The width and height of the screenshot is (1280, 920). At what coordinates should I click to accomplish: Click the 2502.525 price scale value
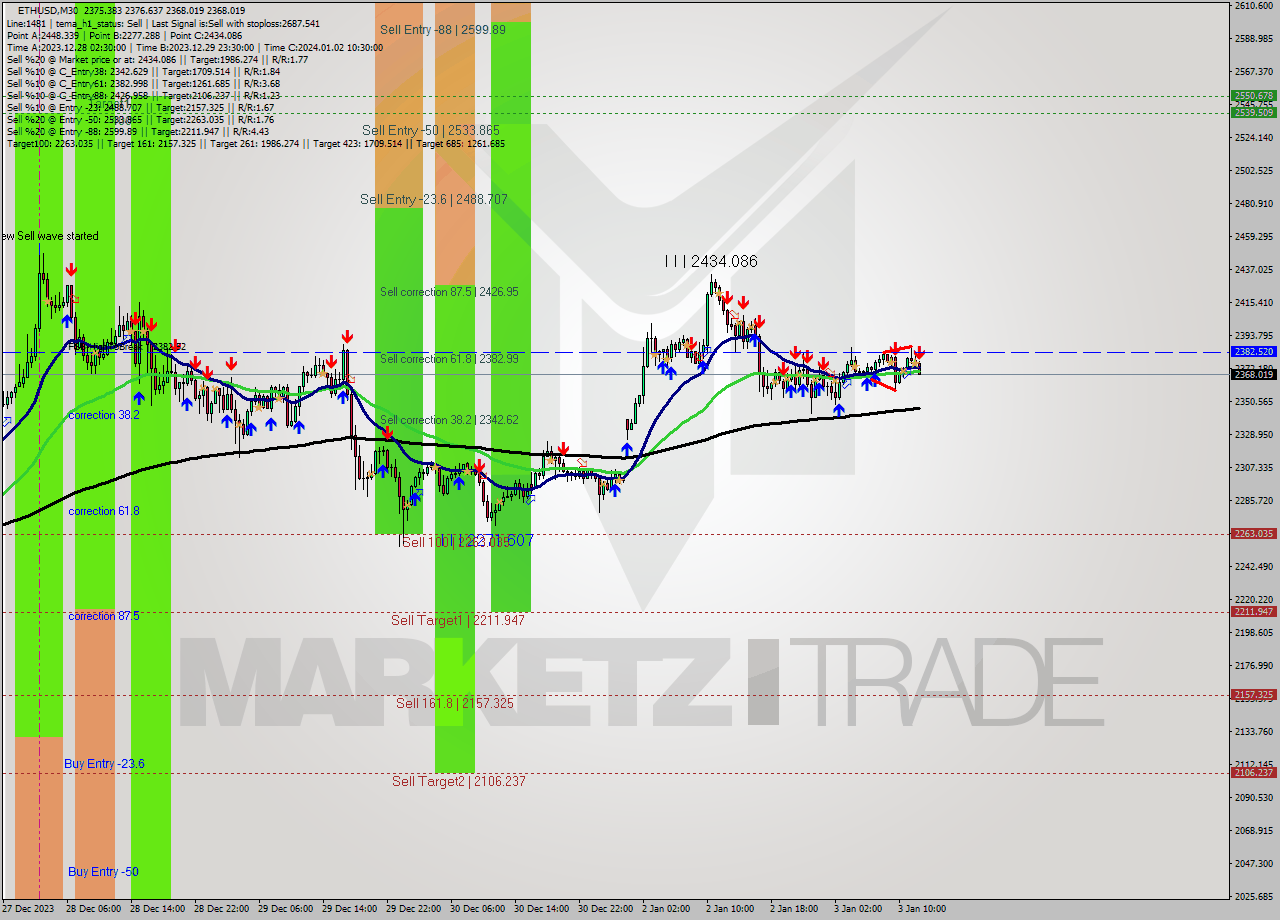click(x=1253, y=170)
